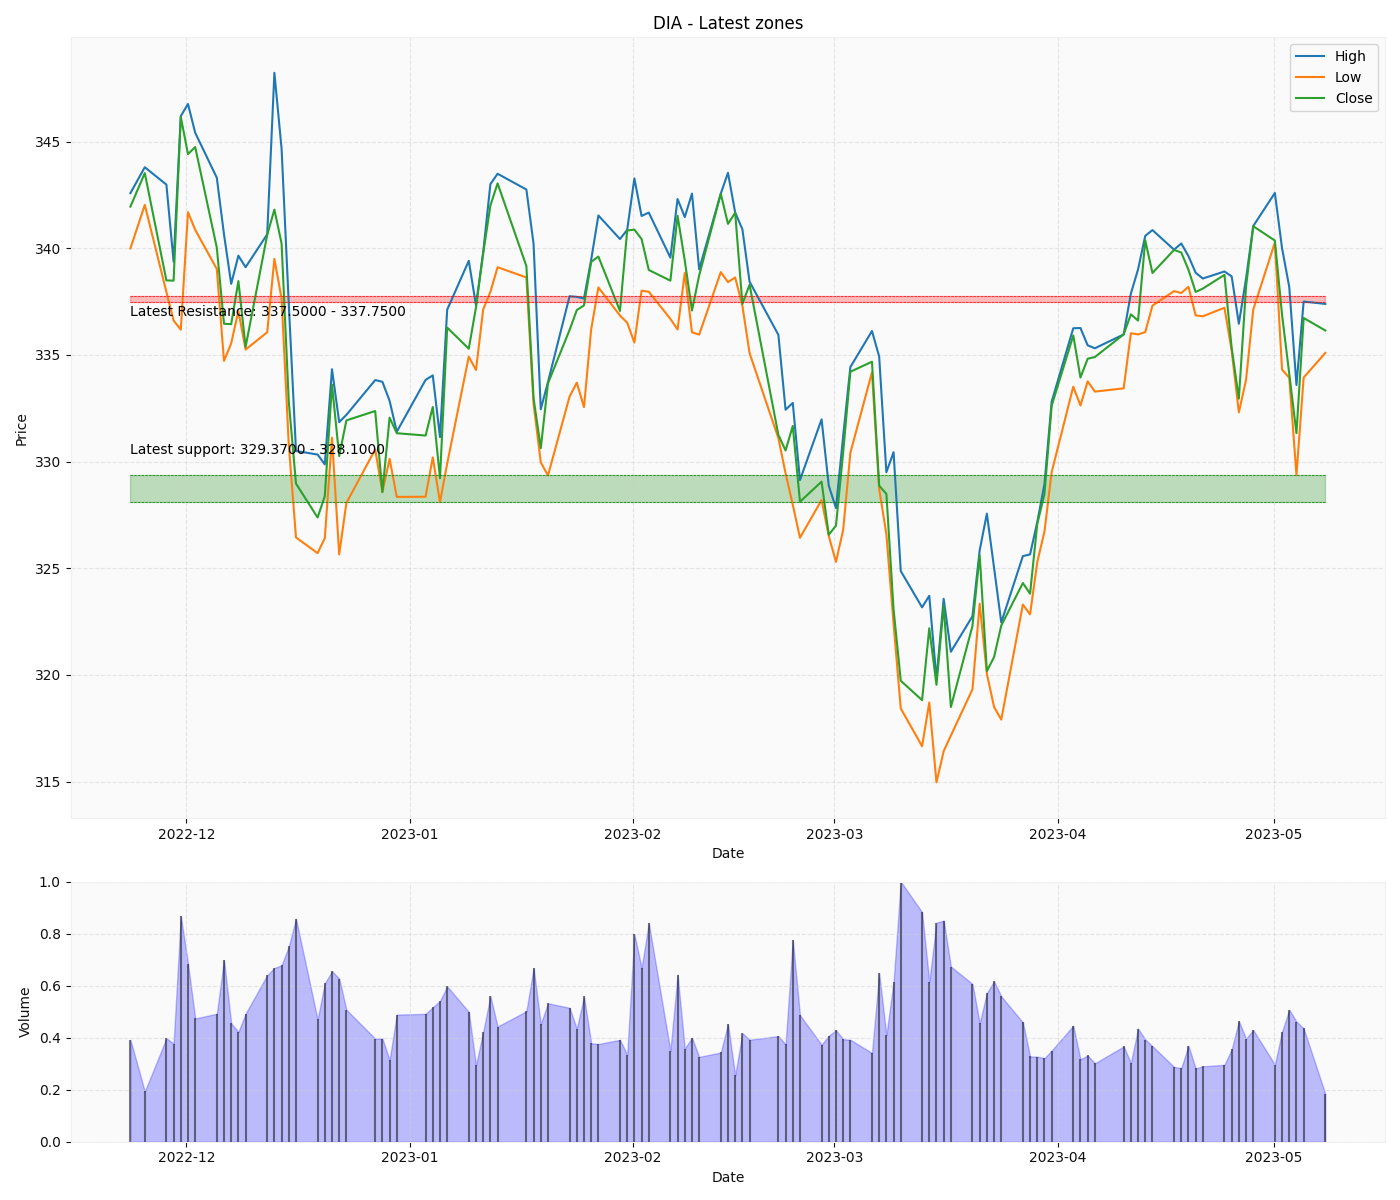This screenshot has width=1400, height=1200.
Task: Select the 'High' legend entry
Action: coord(1333,56)
